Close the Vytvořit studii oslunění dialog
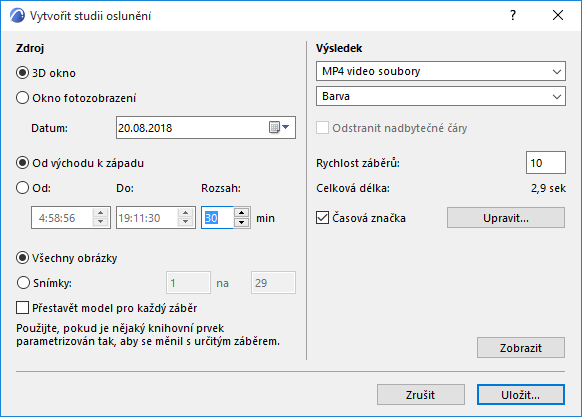The image size is (582, 417). click(558, 15)
